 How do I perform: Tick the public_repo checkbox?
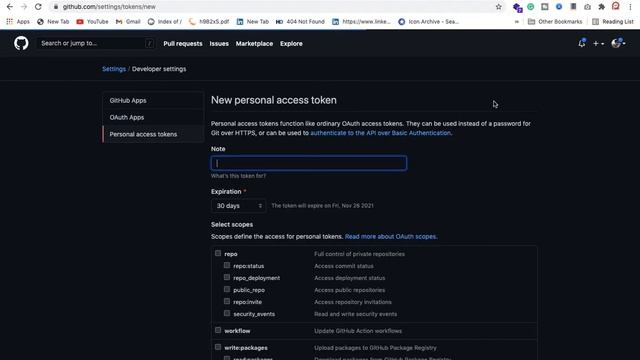point(227,289)
